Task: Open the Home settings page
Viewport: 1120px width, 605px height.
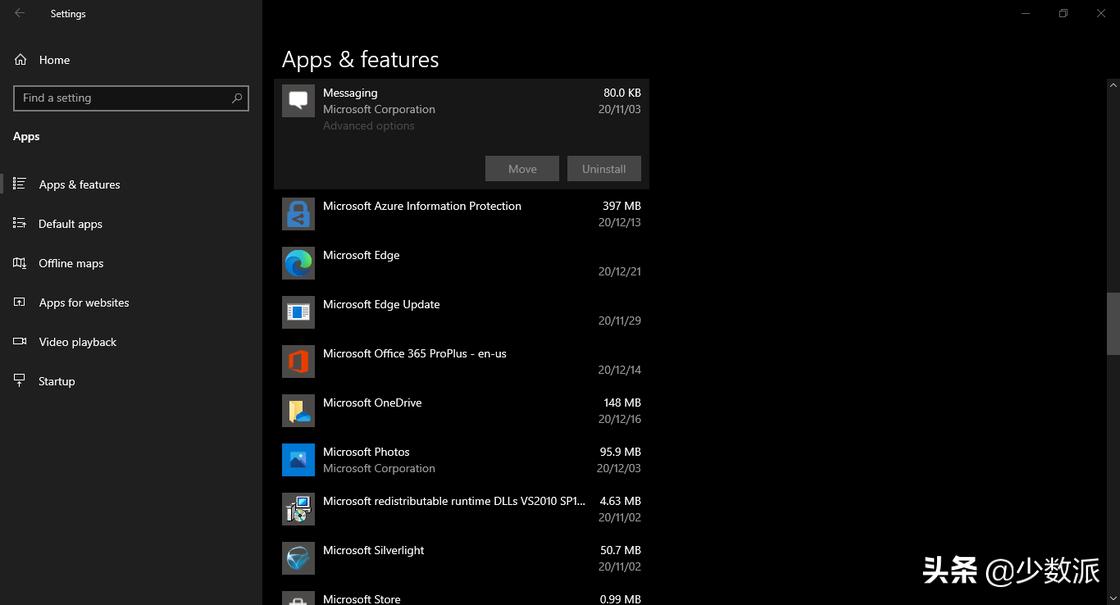Action: point(131,60)
